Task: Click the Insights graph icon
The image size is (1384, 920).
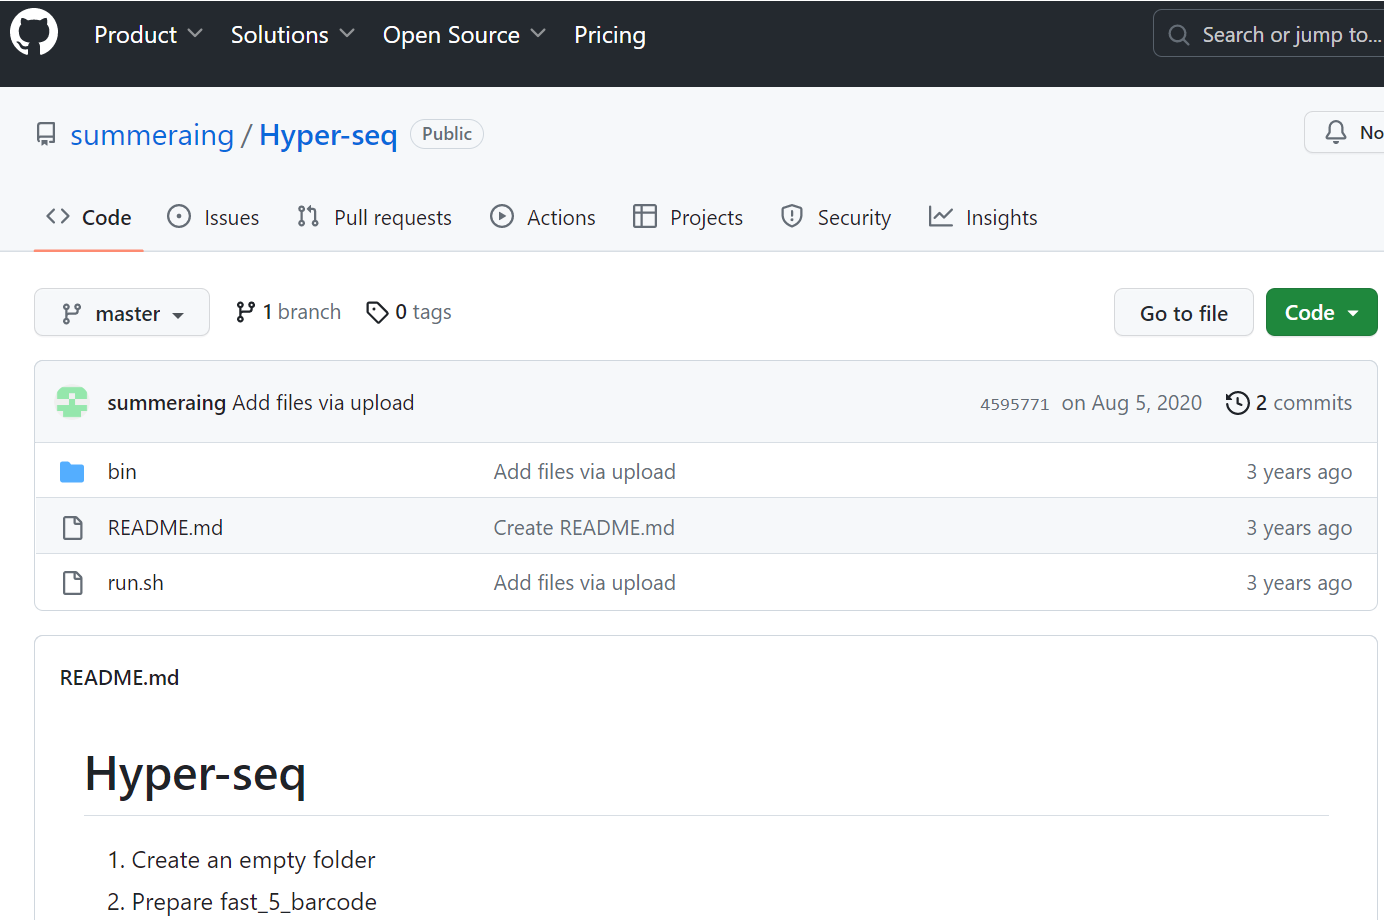Action: tap(941, 217)
